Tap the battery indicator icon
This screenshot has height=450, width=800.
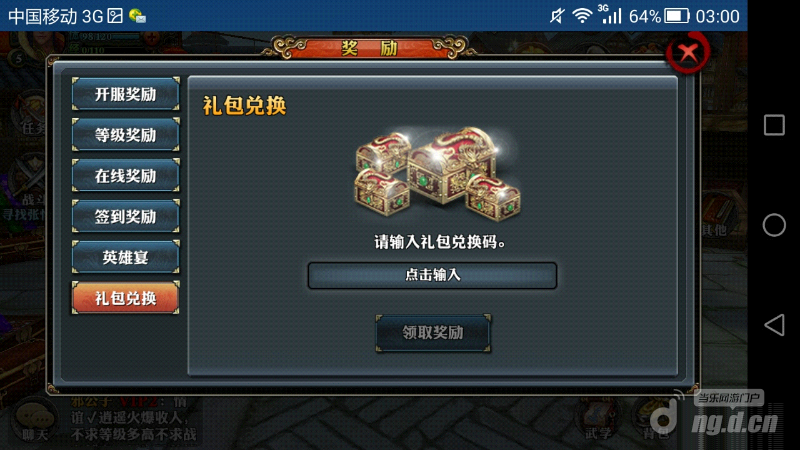678,16
